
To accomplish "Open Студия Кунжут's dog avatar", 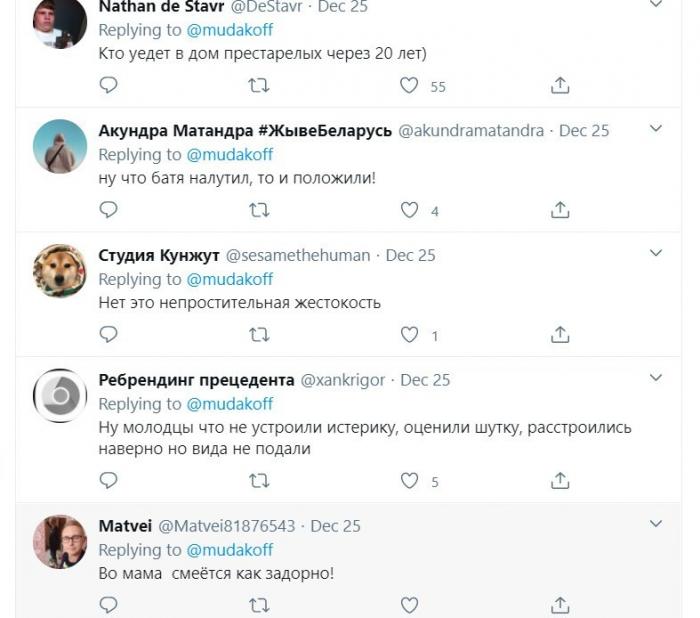I will click(60, 272).
